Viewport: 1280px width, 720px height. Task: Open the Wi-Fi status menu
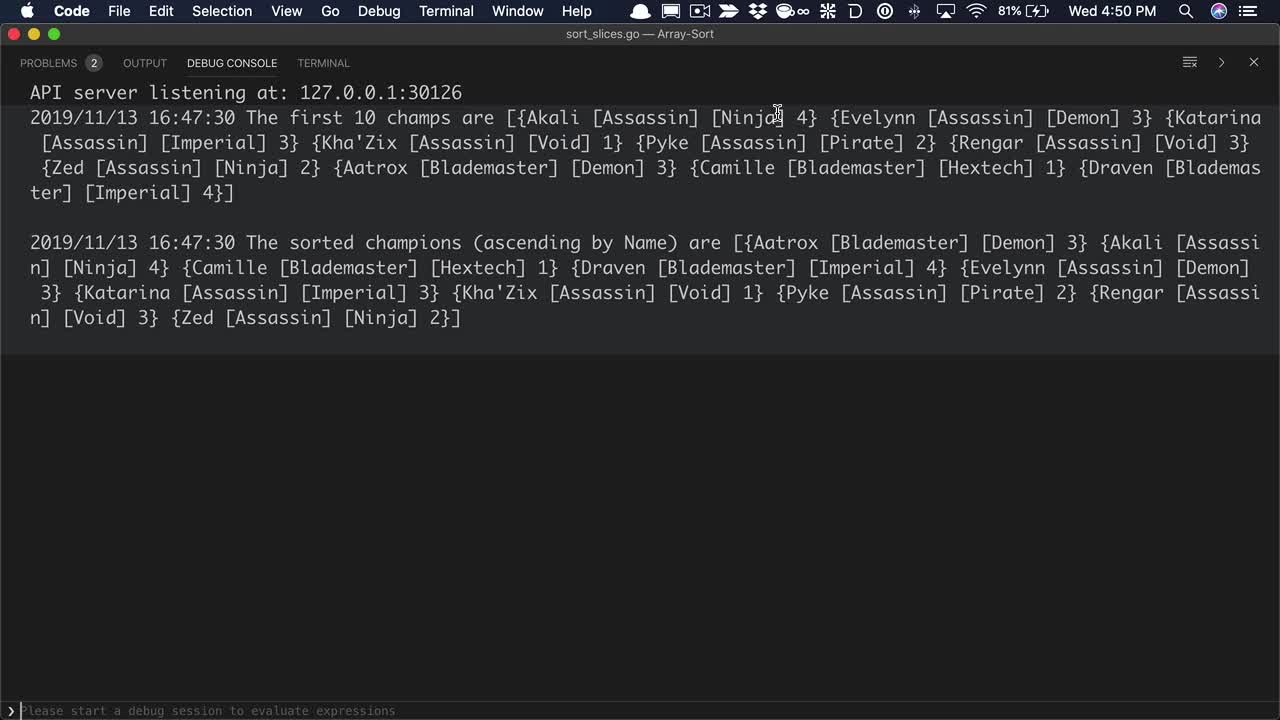976,11
